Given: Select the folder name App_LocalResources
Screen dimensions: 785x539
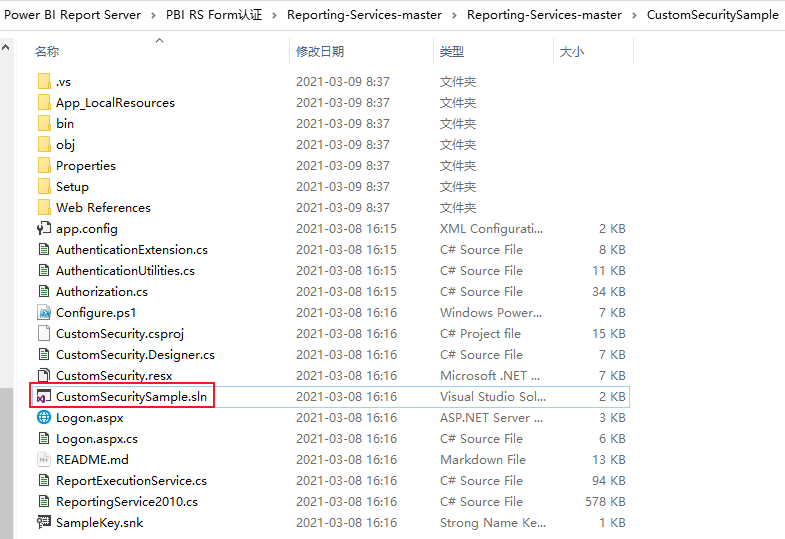Looking at the screenshot, I should click(x=115, y=103).
